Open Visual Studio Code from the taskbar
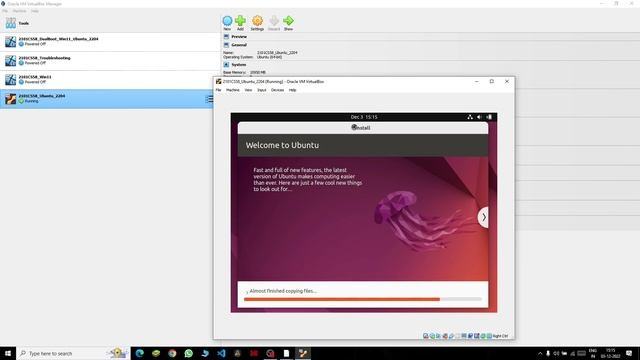640x360 pixels. click(x=221, y=353)
